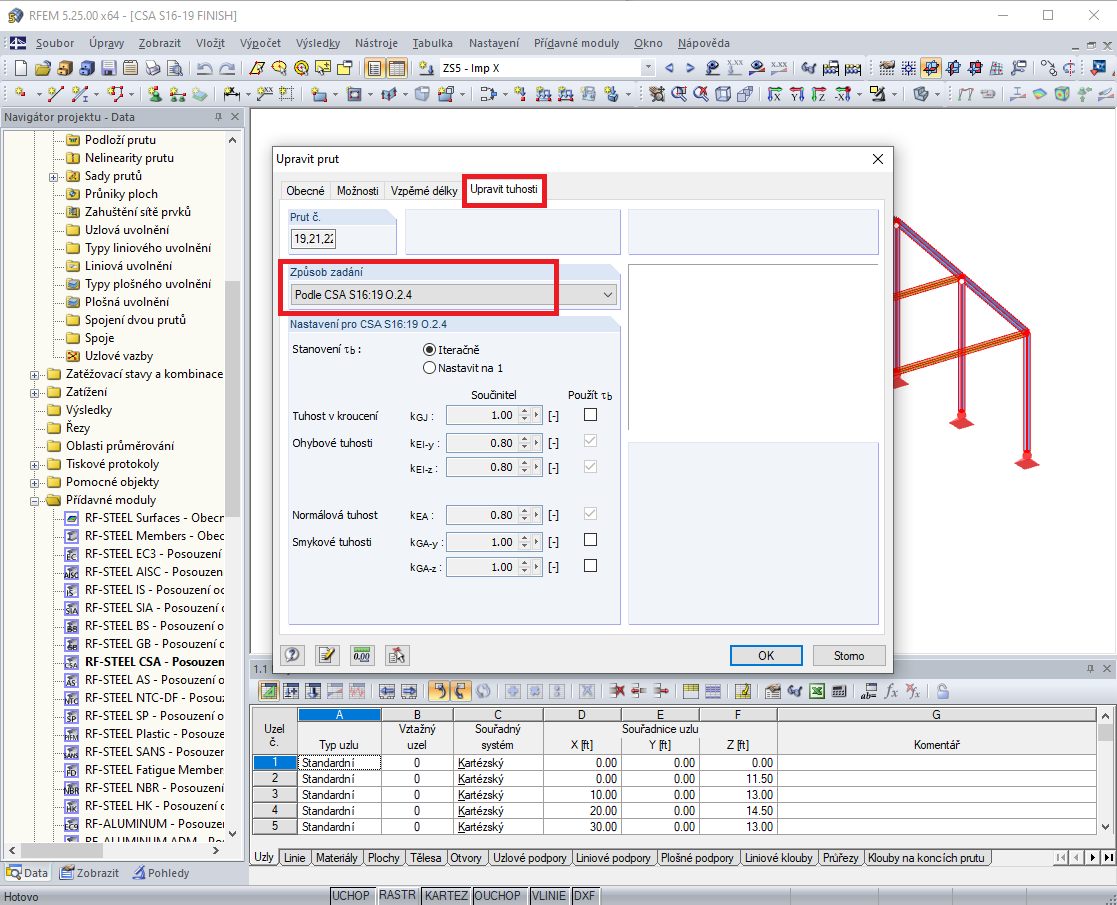Save the model with the floppy disk icon
Image resolution: width=1117 pixels, height=905 pixels.
[x=109, y=68]
